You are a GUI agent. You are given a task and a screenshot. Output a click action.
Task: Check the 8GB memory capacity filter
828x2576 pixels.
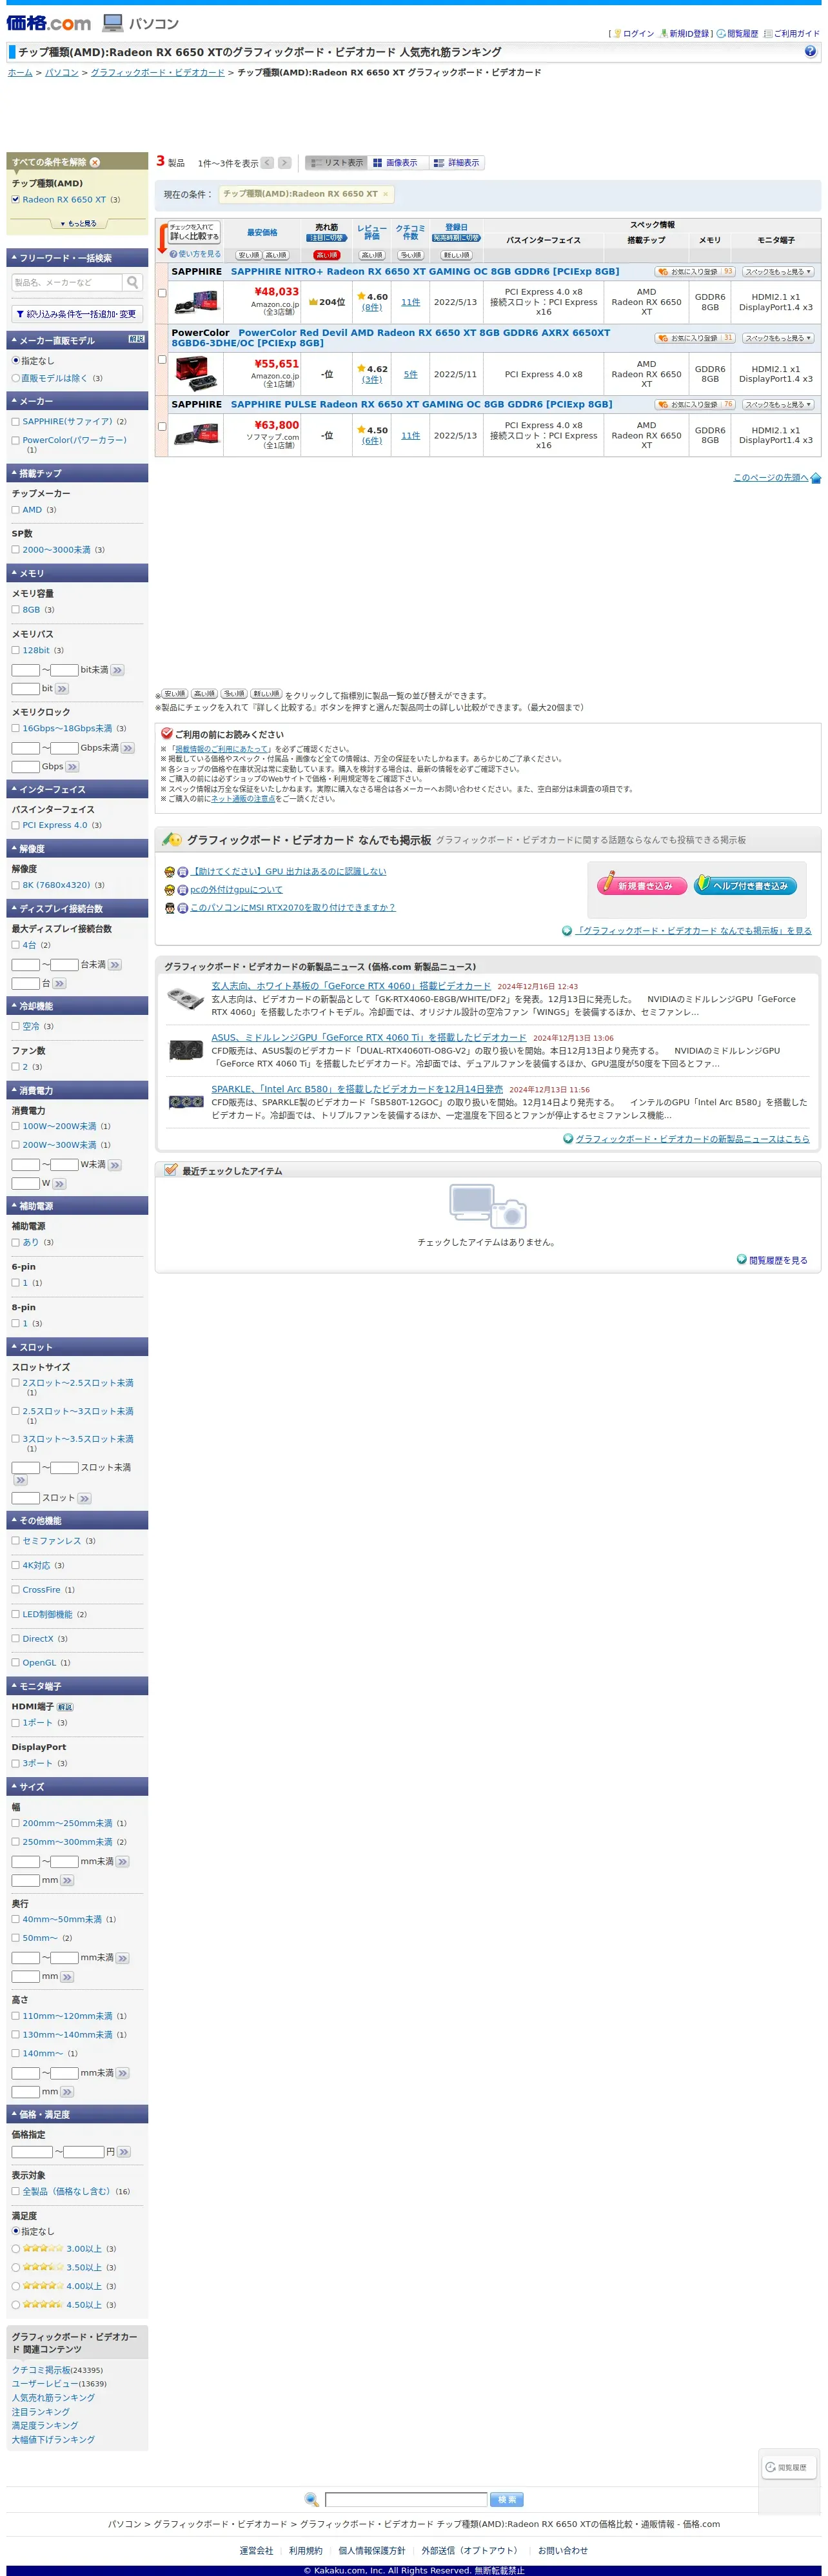click(x=15, y=609)
